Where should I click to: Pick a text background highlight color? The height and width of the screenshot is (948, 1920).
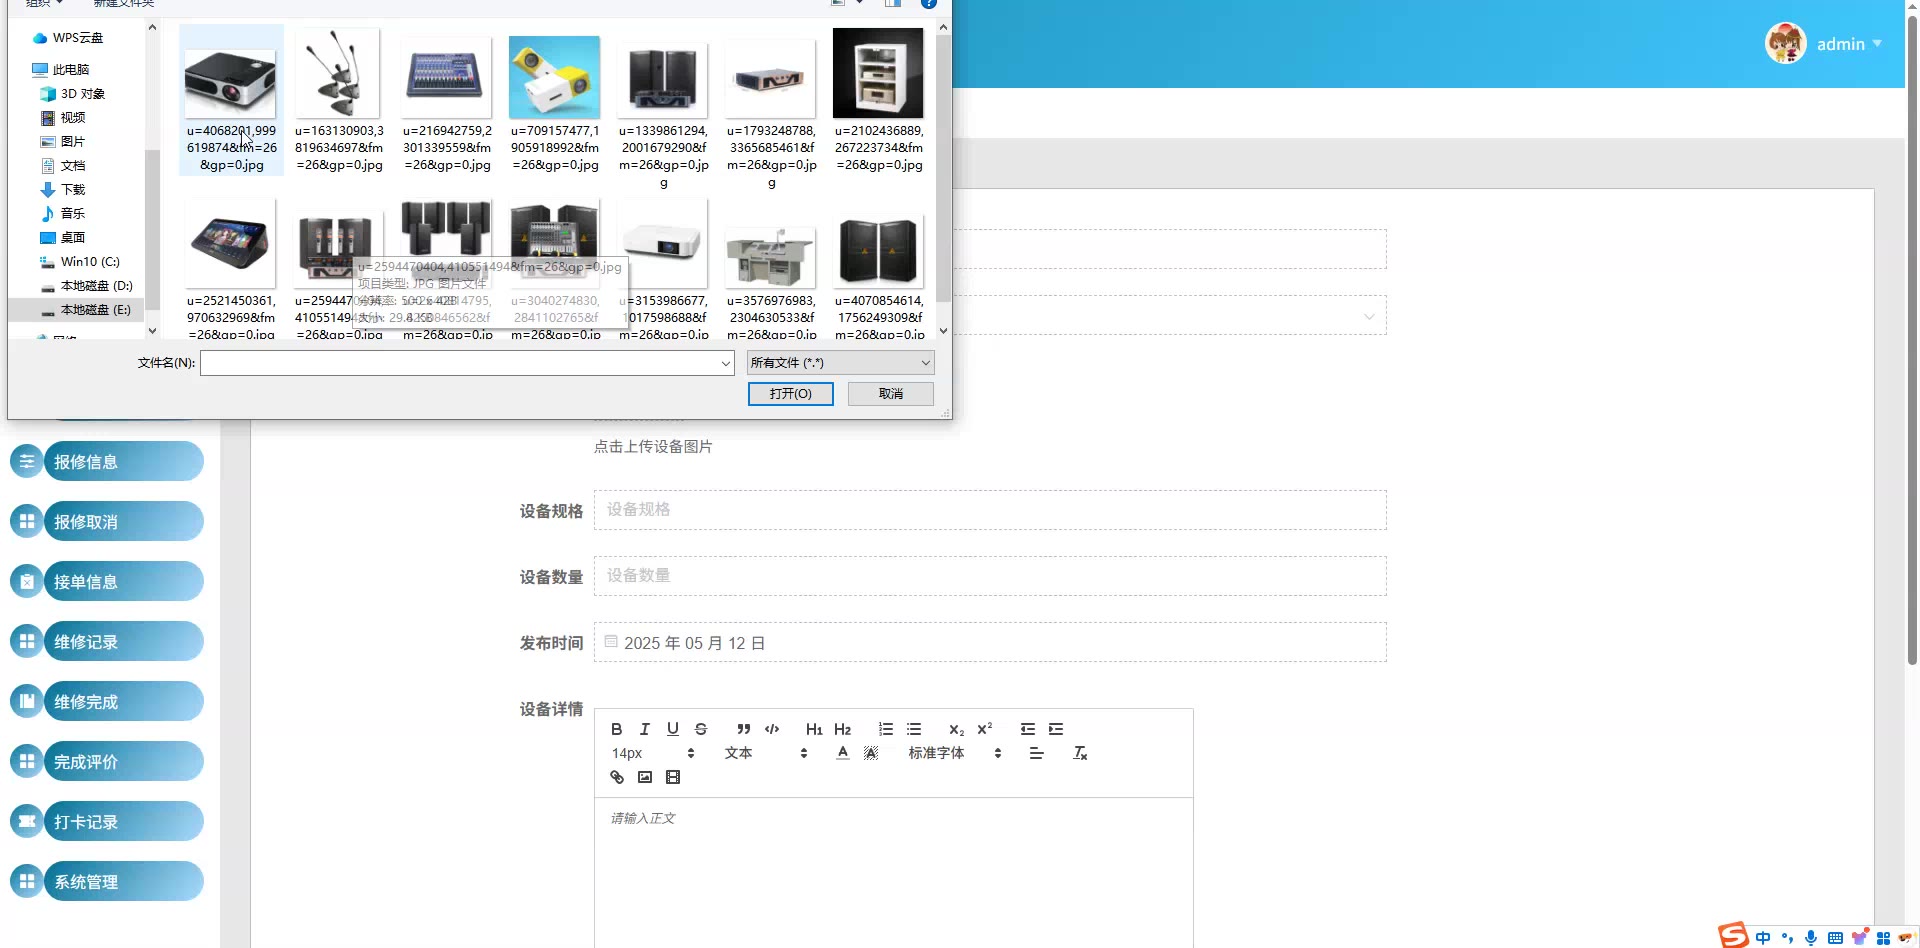coord(871,753)
